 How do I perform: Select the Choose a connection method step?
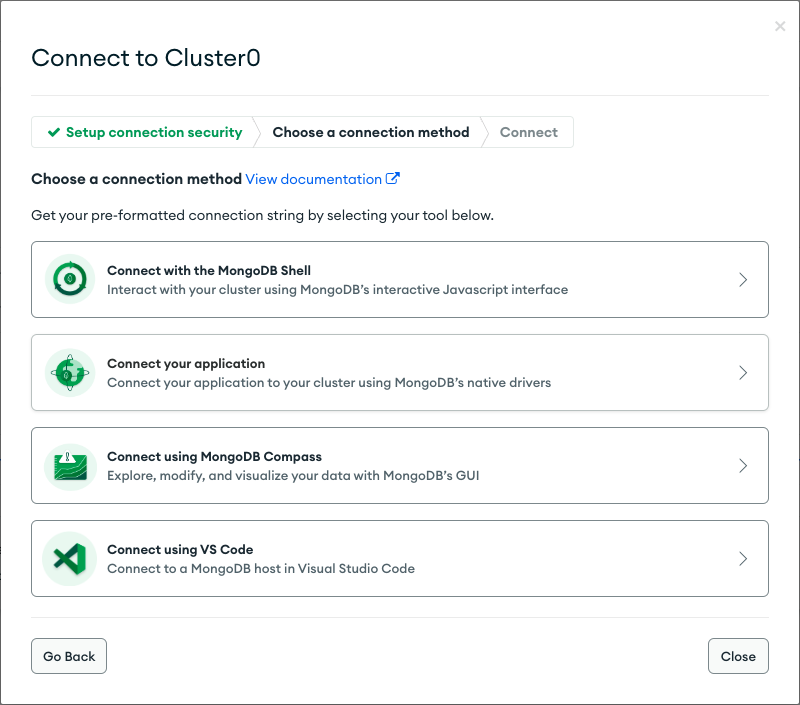(x=370, y=132)
